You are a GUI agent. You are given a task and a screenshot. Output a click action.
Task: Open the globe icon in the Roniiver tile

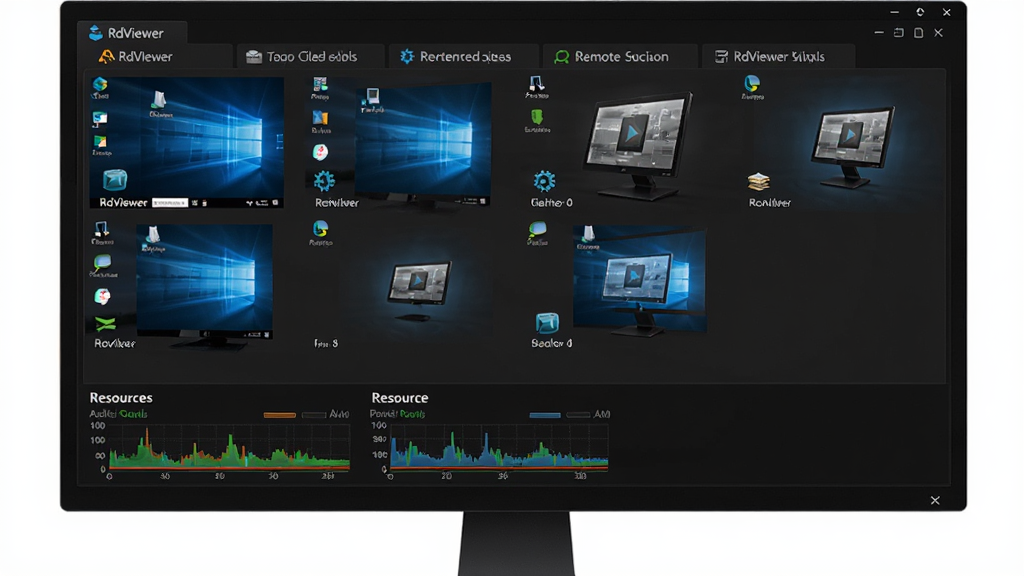752,83
